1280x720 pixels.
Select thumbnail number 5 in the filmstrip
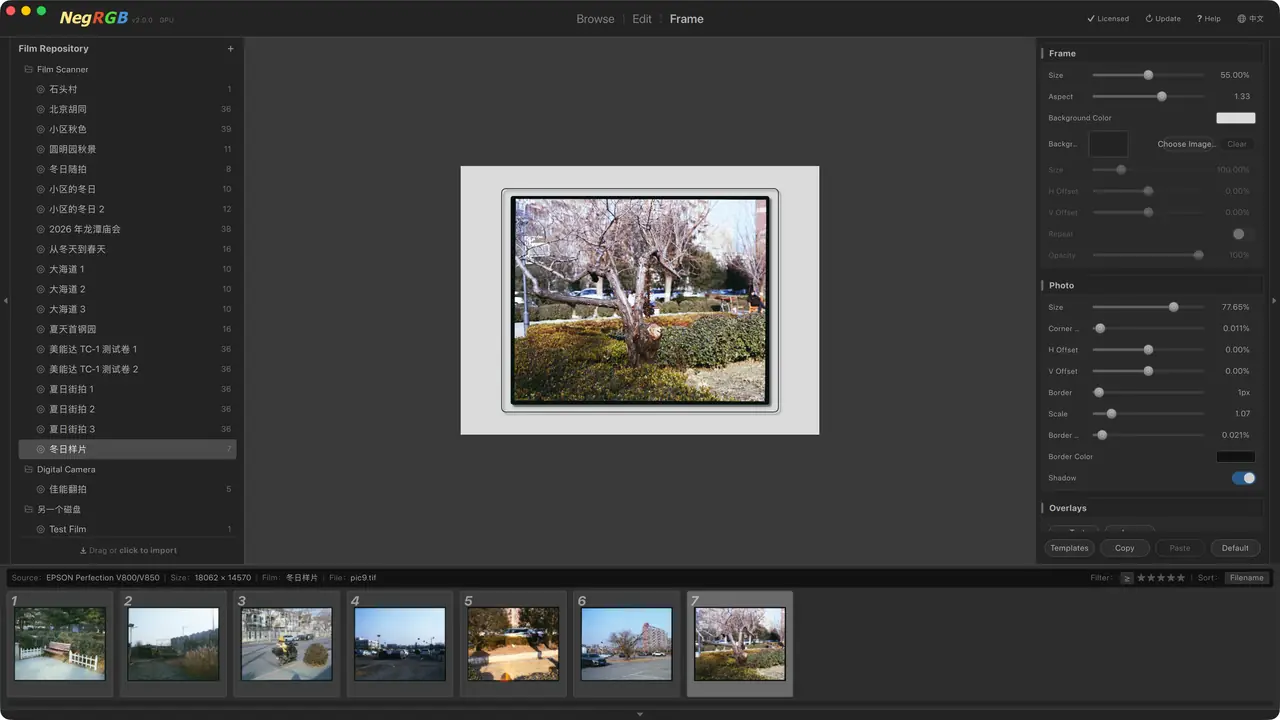514,644
